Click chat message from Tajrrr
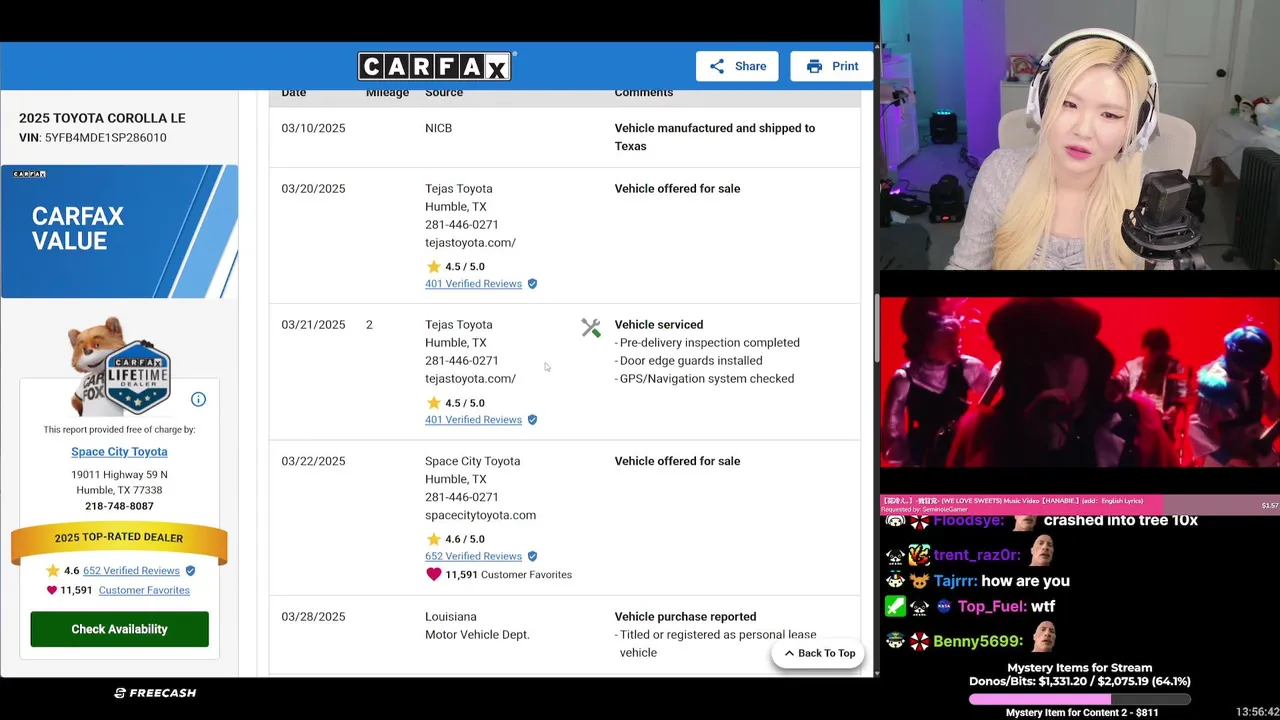 pos(977,581)
